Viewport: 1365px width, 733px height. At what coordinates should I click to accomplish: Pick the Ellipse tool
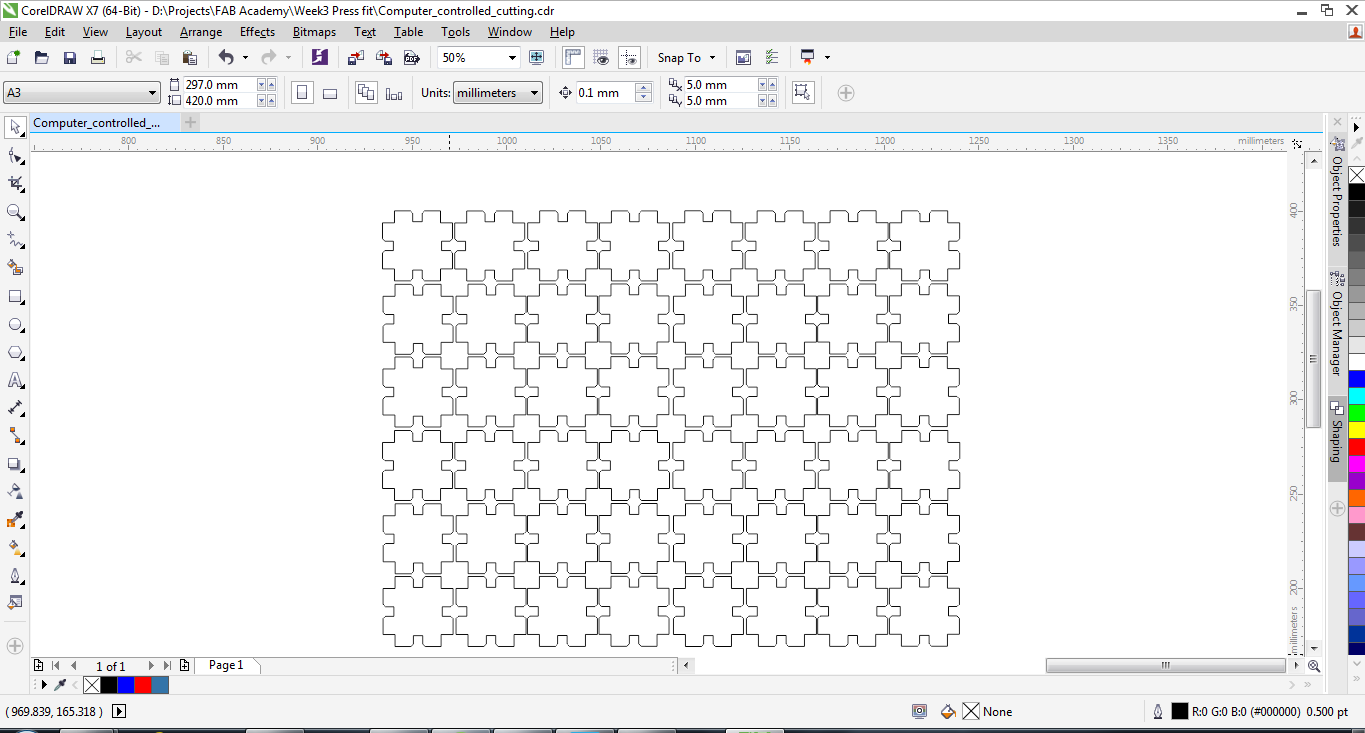click(15, 325)
